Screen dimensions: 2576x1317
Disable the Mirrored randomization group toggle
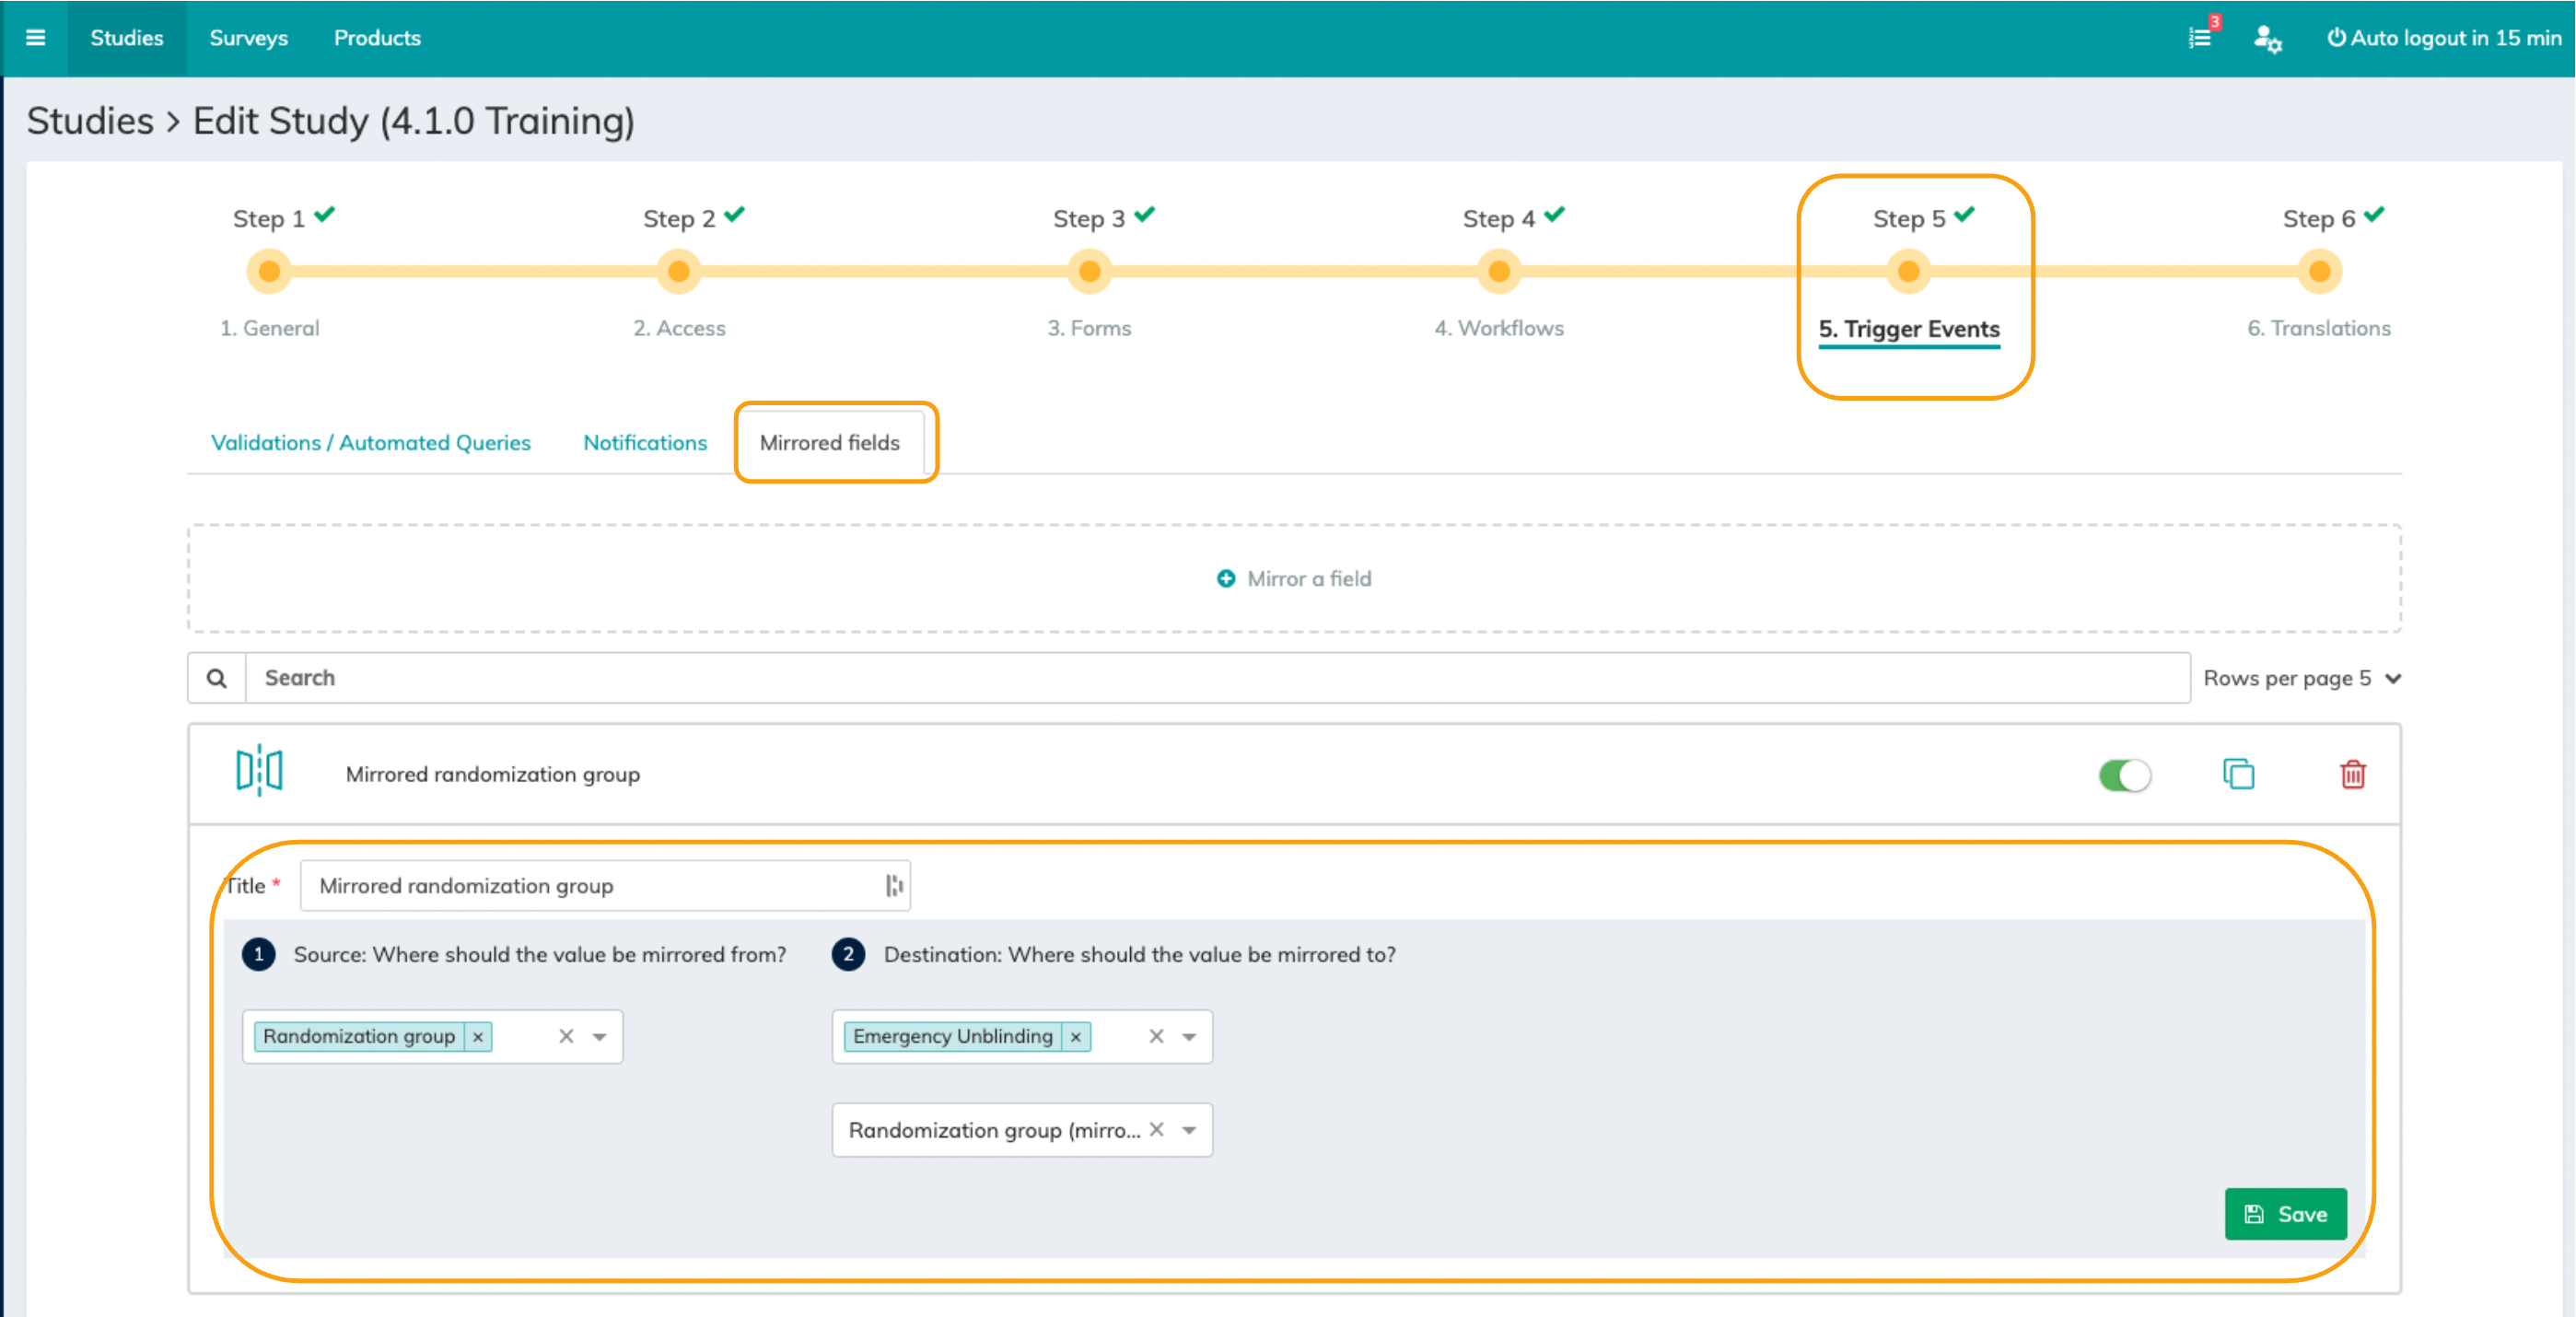(x=2124, y=775)
